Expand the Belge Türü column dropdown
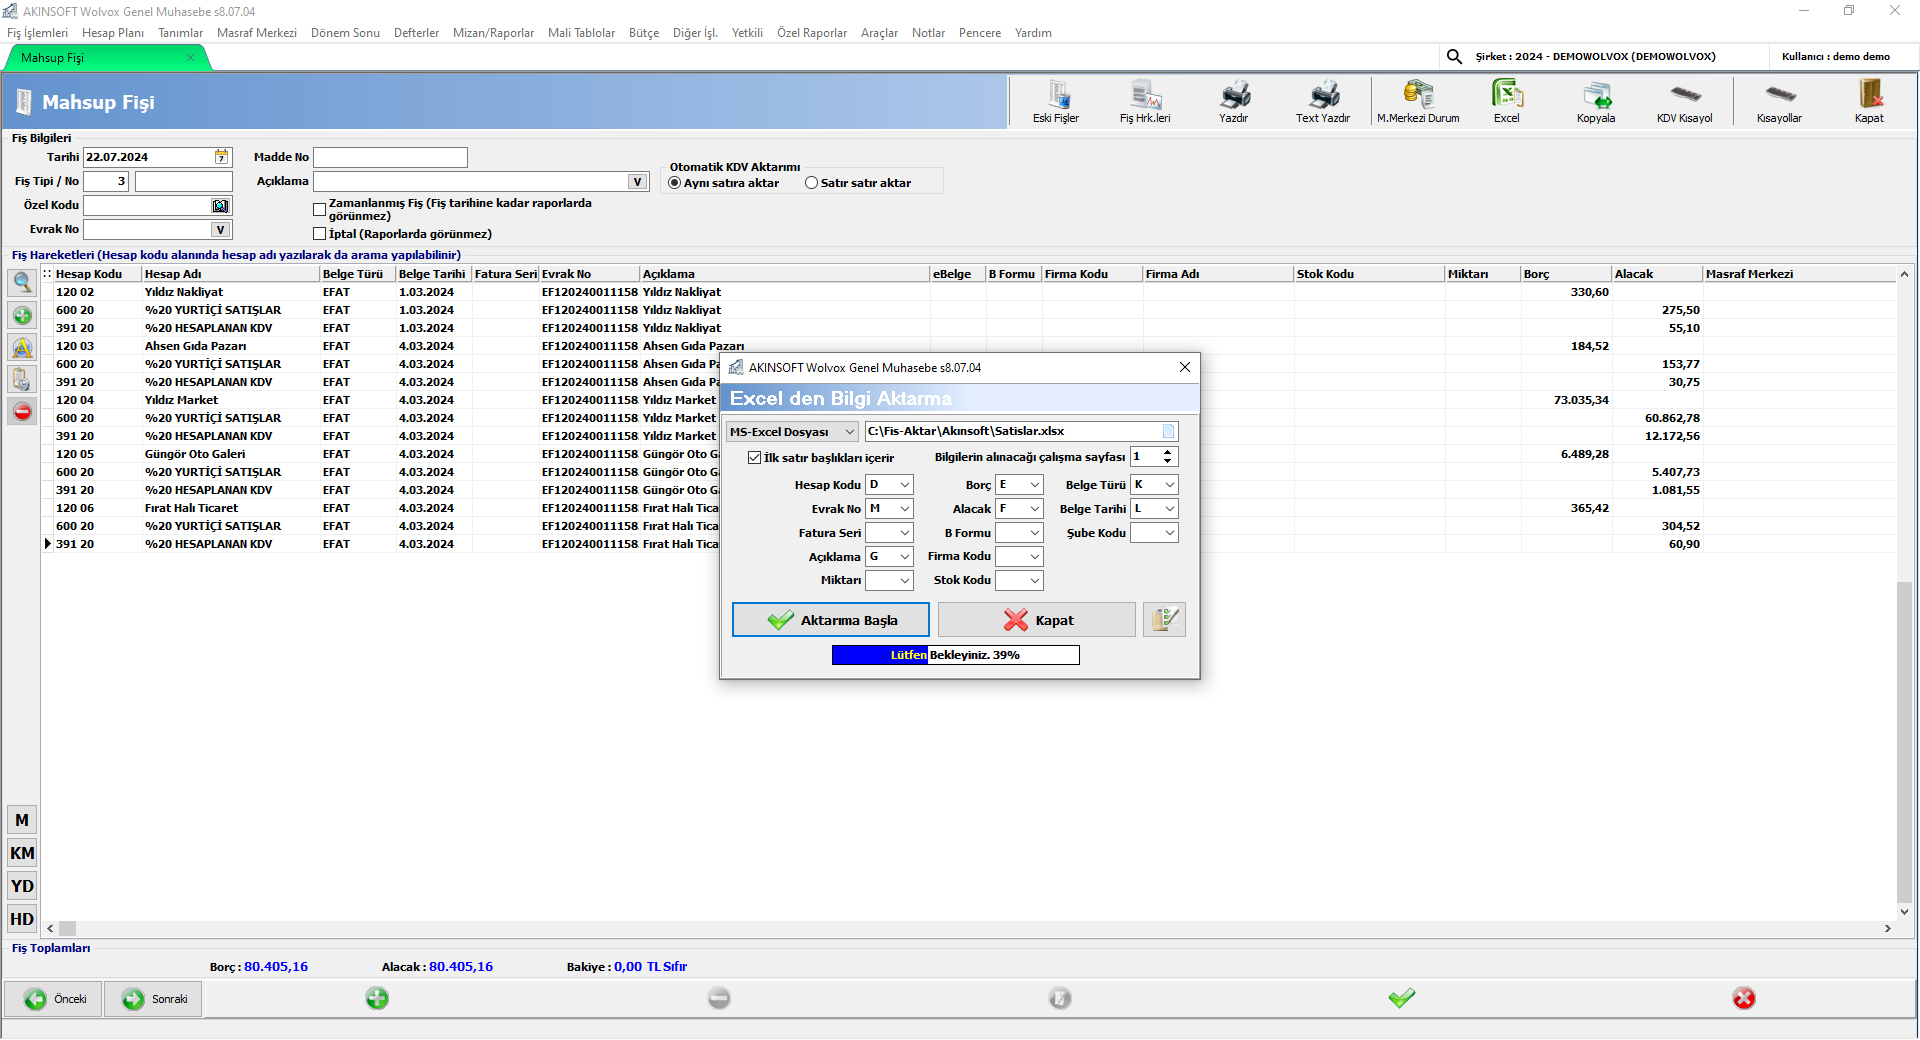This screenshot has height=1040, width=1920. [1168, 485]
